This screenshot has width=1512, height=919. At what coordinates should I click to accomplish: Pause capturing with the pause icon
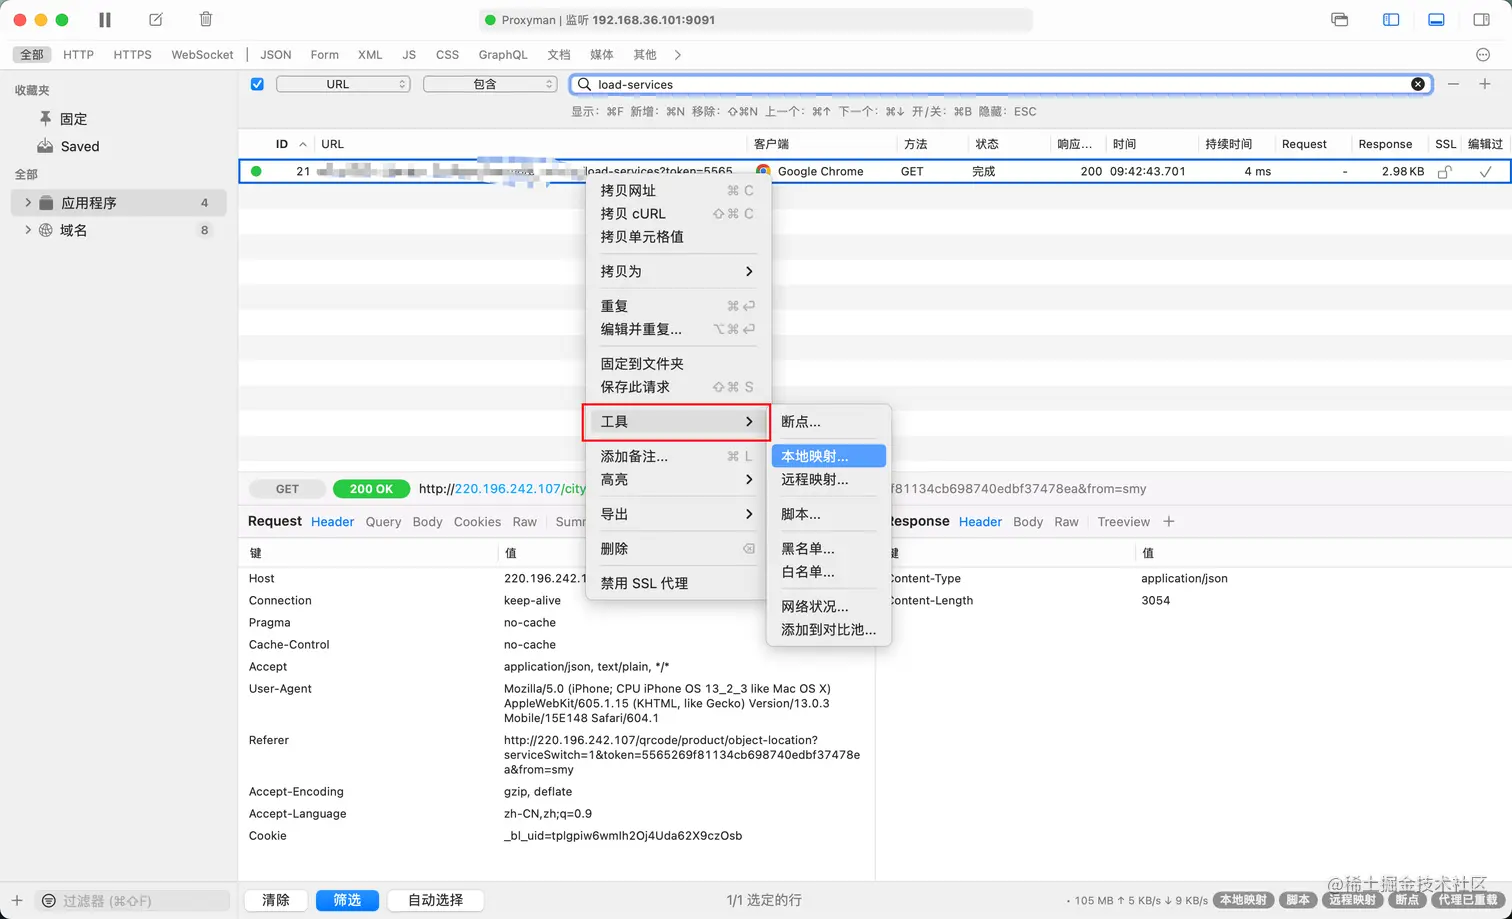(x=105, y=19)
